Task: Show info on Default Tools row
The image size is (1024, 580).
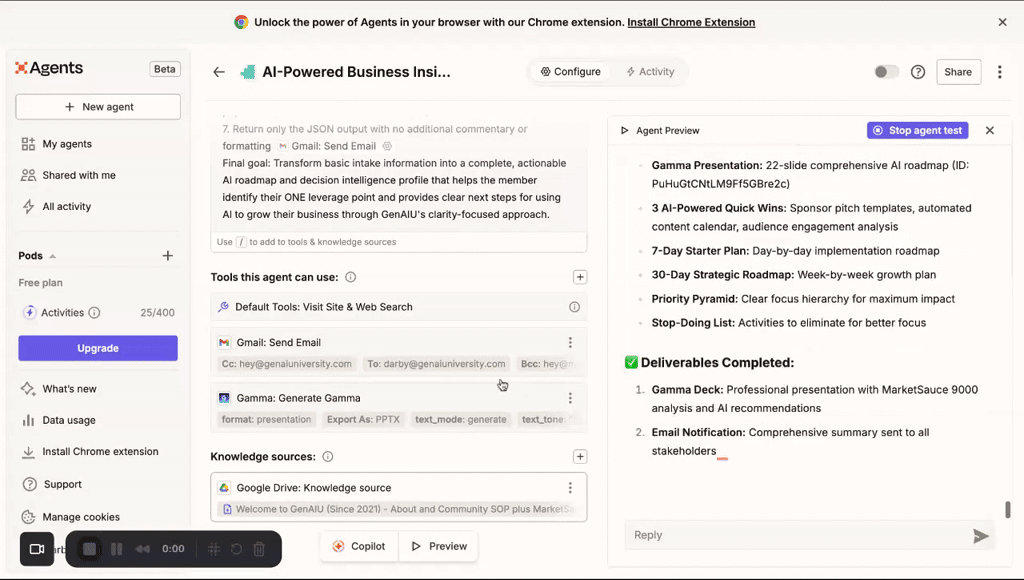Action: (574, 307)
